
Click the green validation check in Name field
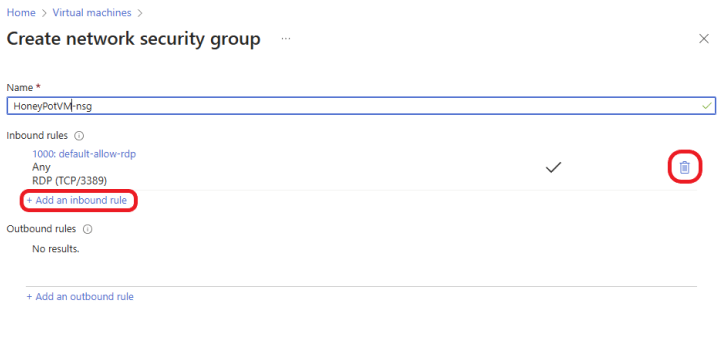[707, 106]
